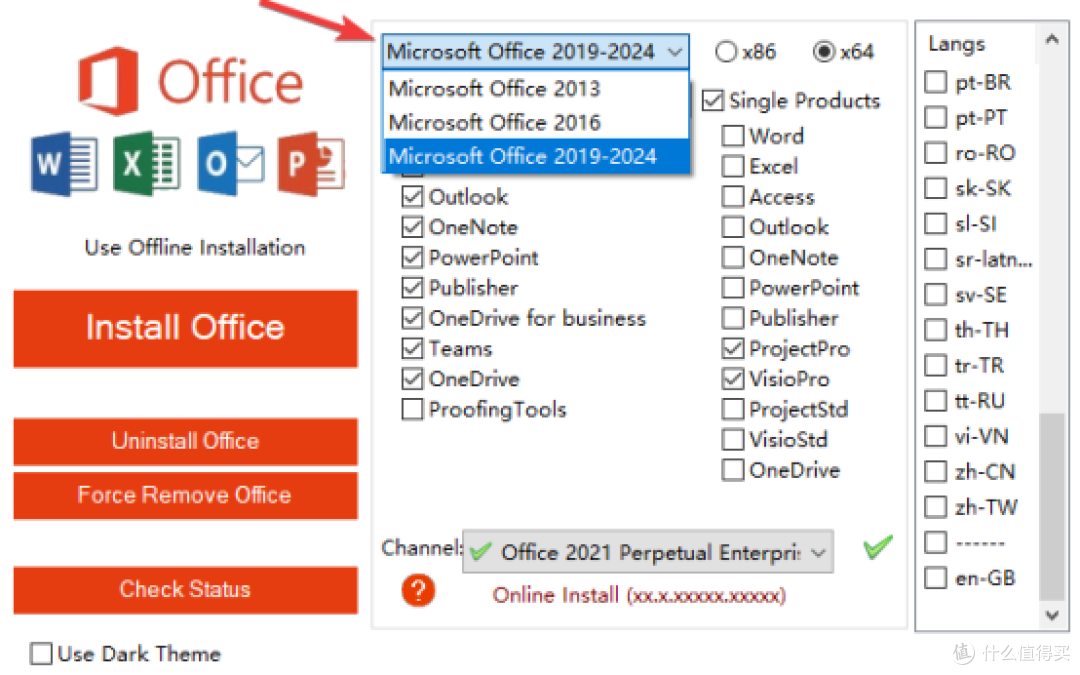Click the red question mark help icon
The height and width of the screenshot is (675, 1080).
click(418, 590)
